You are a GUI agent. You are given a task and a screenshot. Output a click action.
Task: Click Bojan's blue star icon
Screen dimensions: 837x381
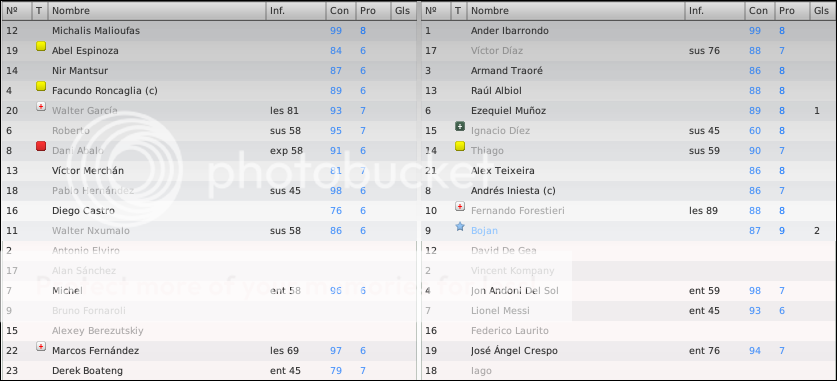click(x=460, y=226)
